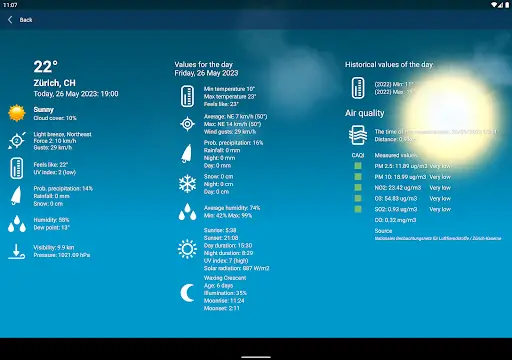Tap the Pressure download-arrow icon

point(16,251)
